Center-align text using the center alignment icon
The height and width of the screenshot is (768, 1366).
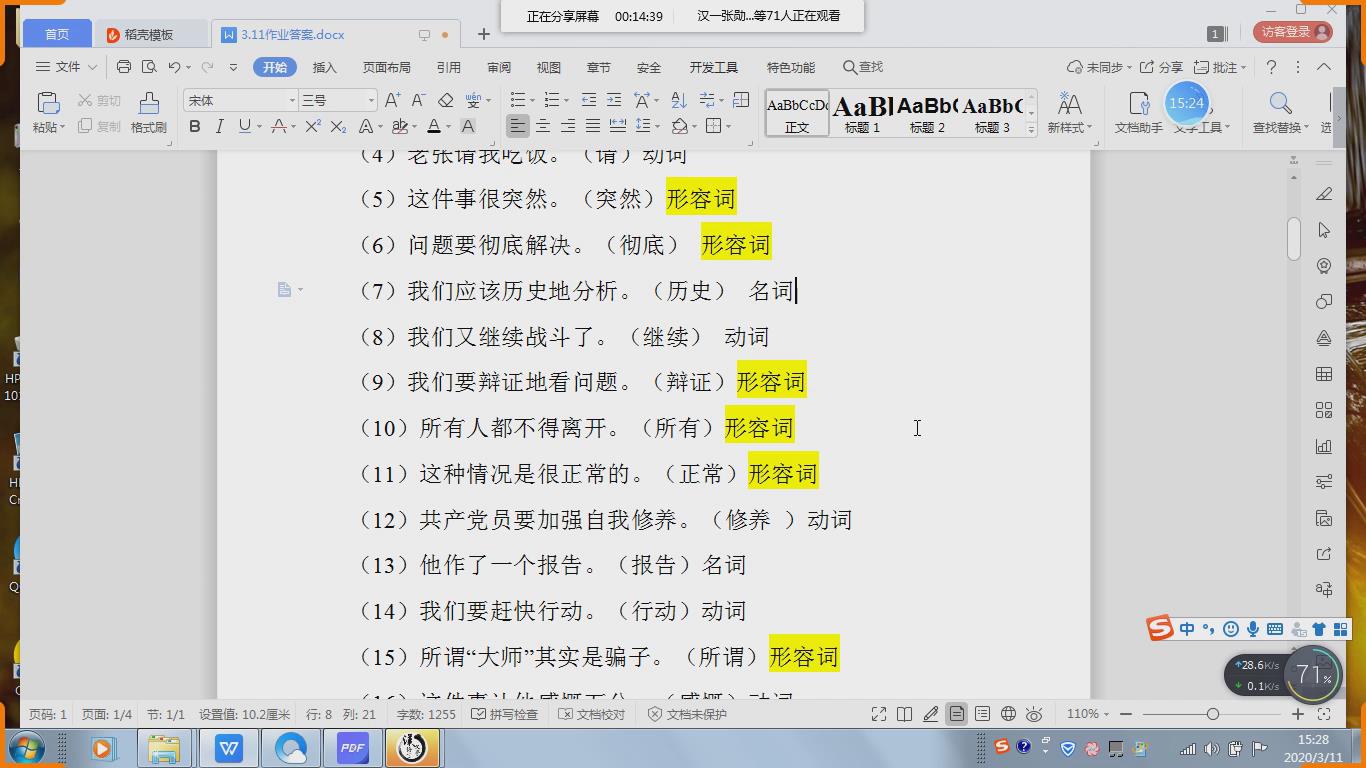[543, 126]
